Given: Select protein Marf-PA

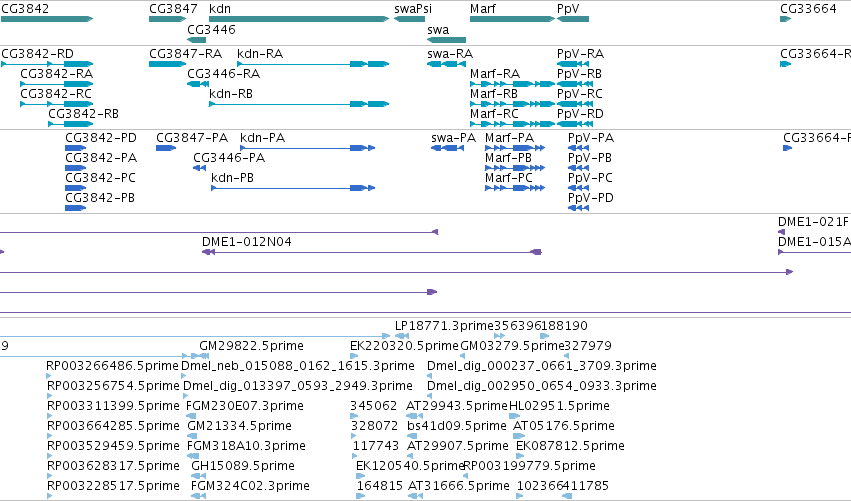Looking at the screenshot, I should [x=510, y=138].
